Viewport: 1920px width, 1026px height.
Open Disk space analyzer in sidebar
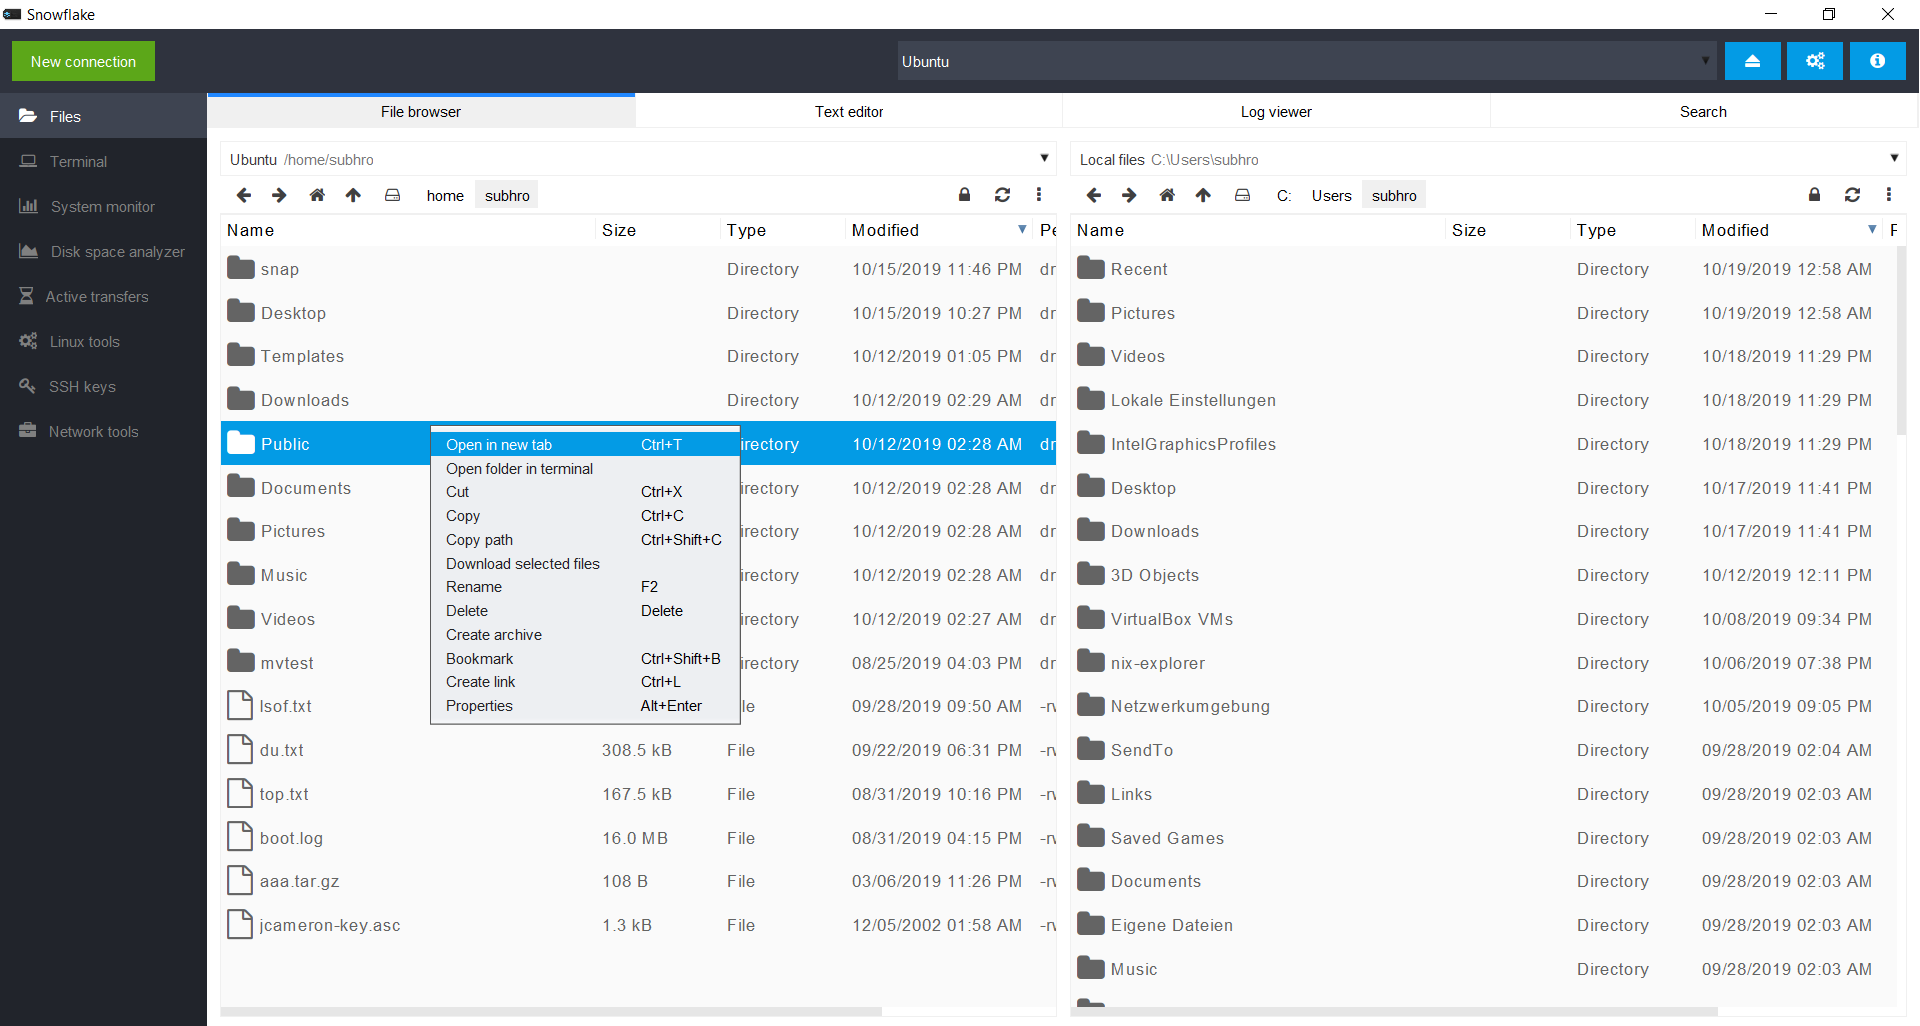pos(117,252)
